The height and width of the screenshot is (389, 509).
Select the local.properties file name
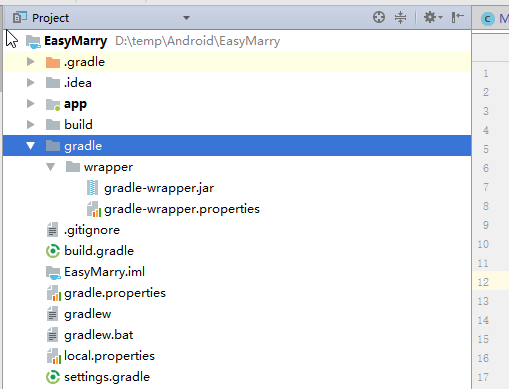point(109,356)
